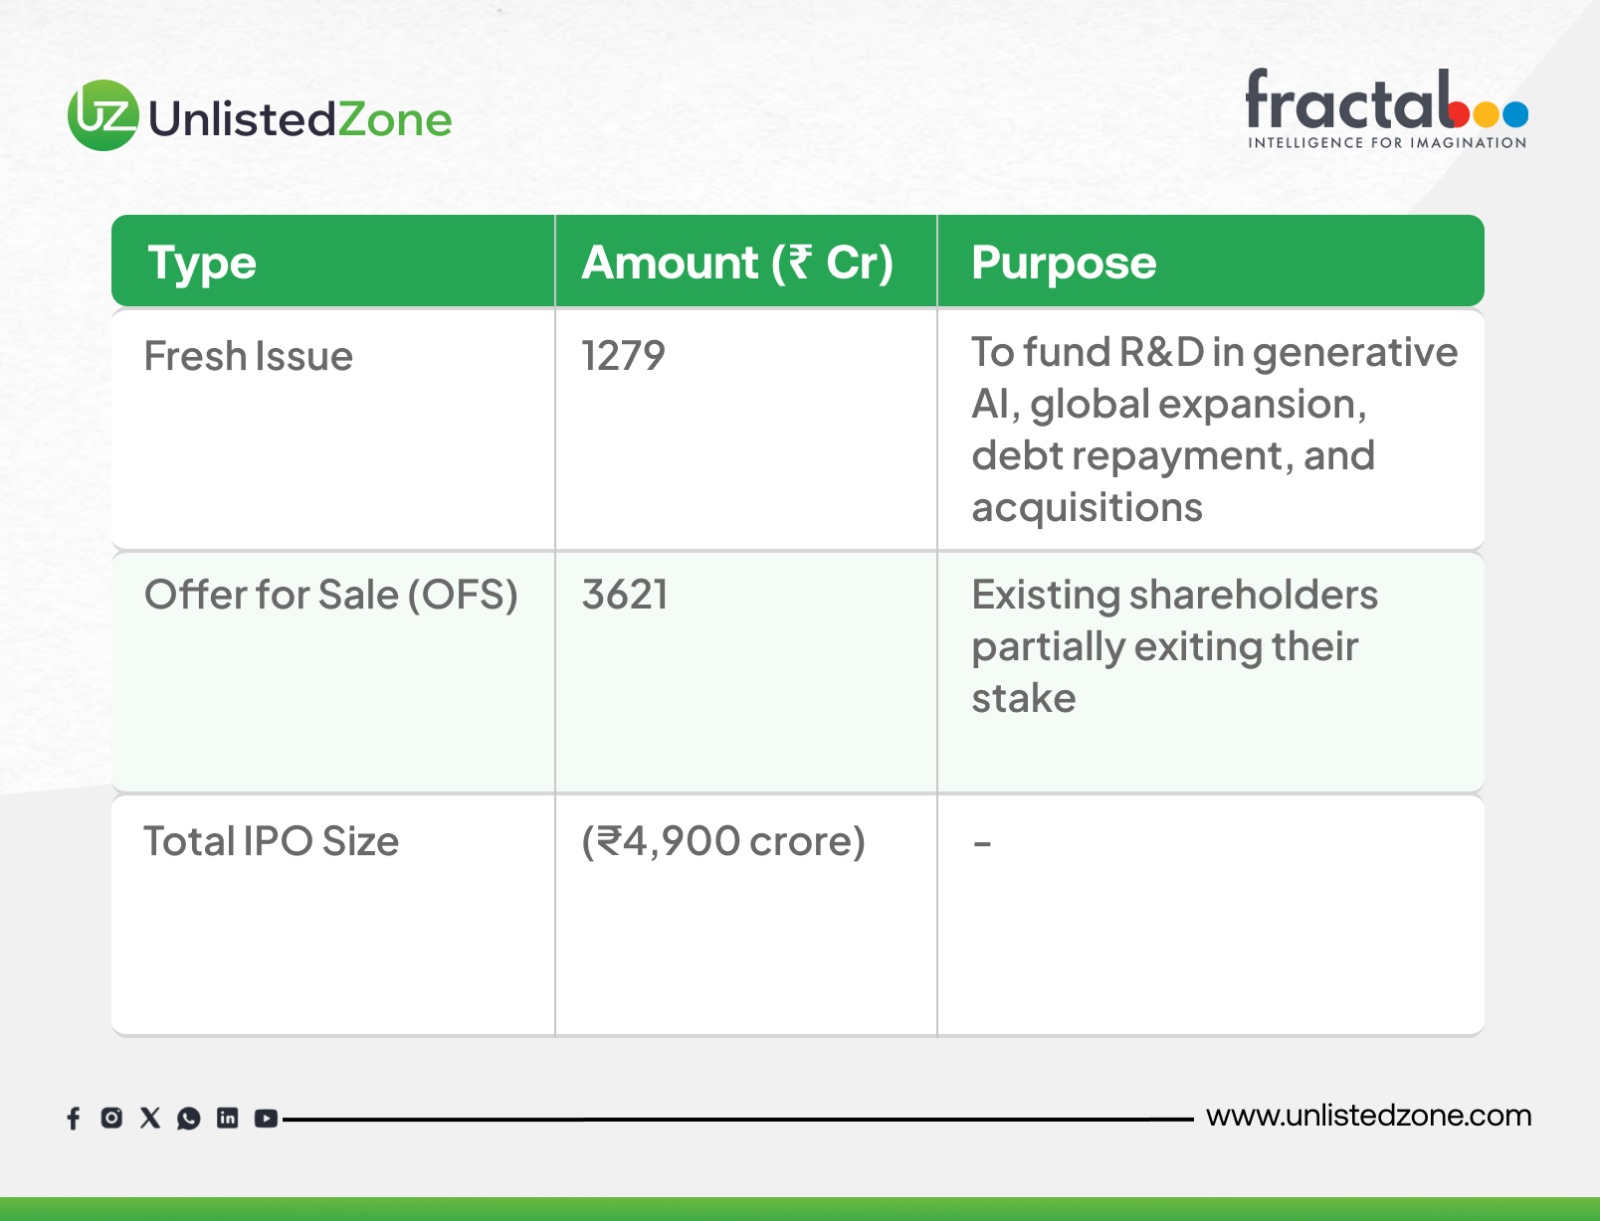
Task: Select the Fresh Issue row label
Action: pyautogui.click(x=248, y=356)
